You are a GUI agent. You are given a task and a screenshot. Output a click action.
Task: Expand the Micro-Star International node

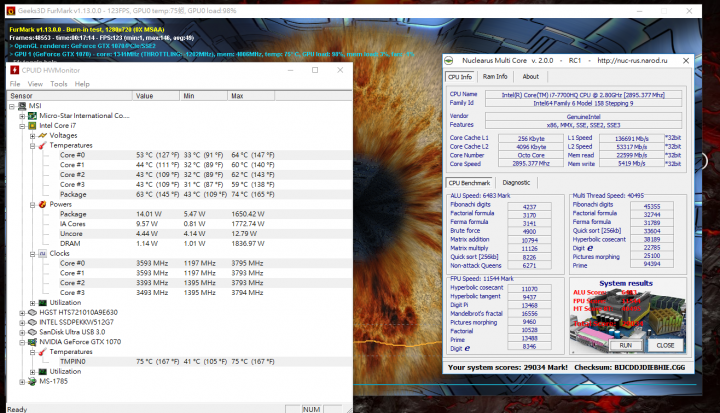22,116
